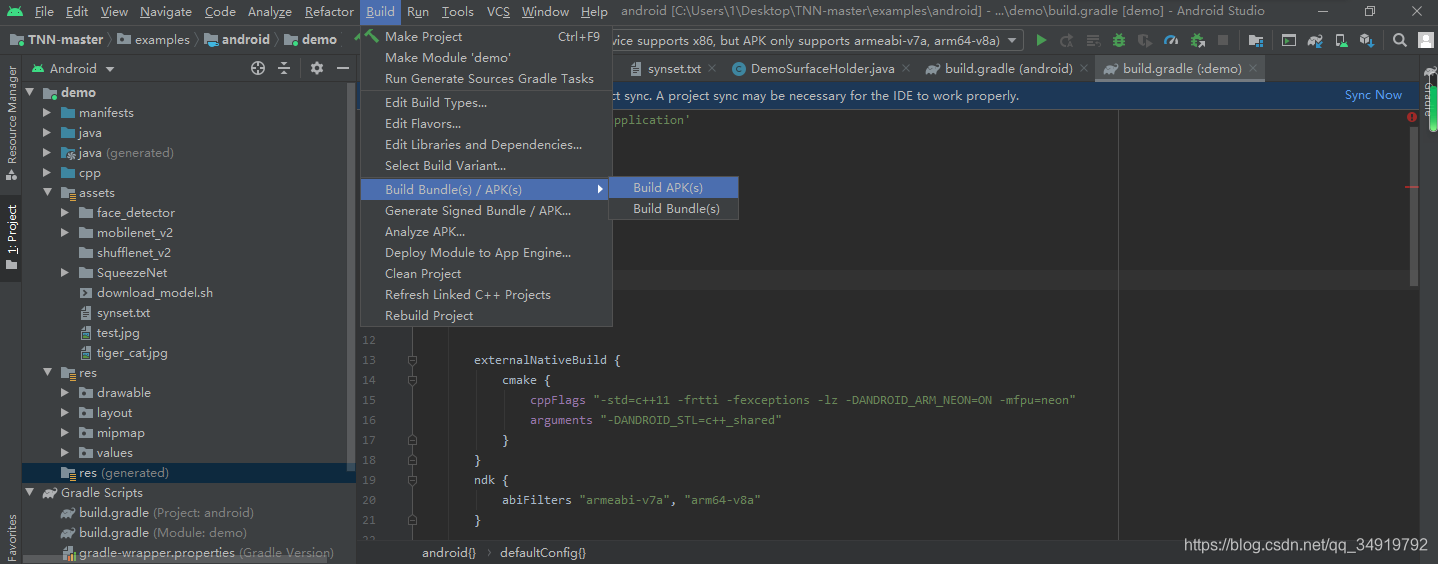1438x564 pixels.
Task: Open the device selector dropdown arrow
Action: tap(1013, 40)
